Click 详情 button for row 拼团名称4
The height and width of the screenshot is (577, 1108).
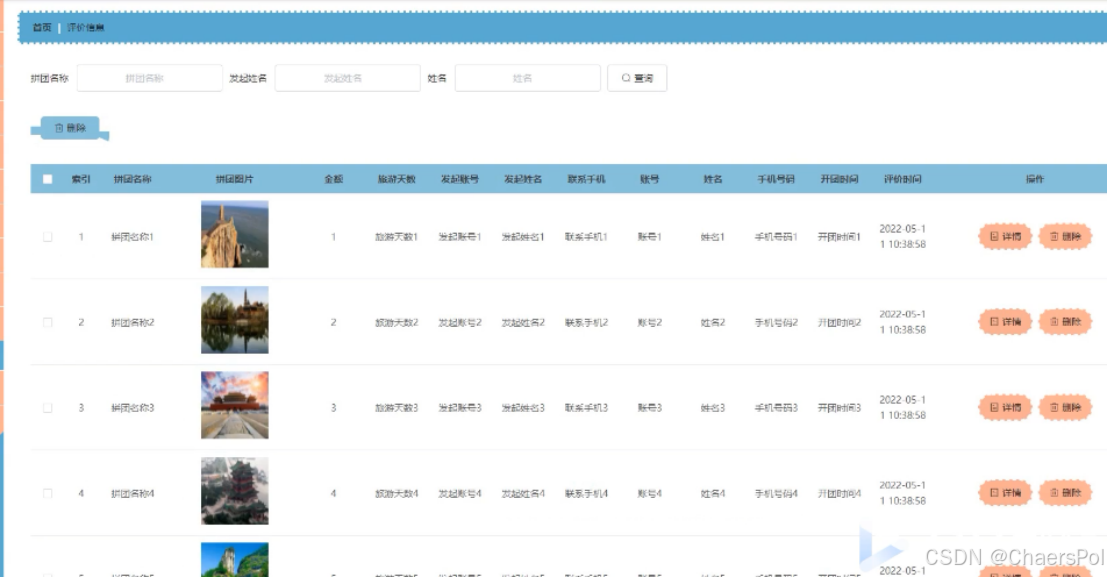point(1005,493)
